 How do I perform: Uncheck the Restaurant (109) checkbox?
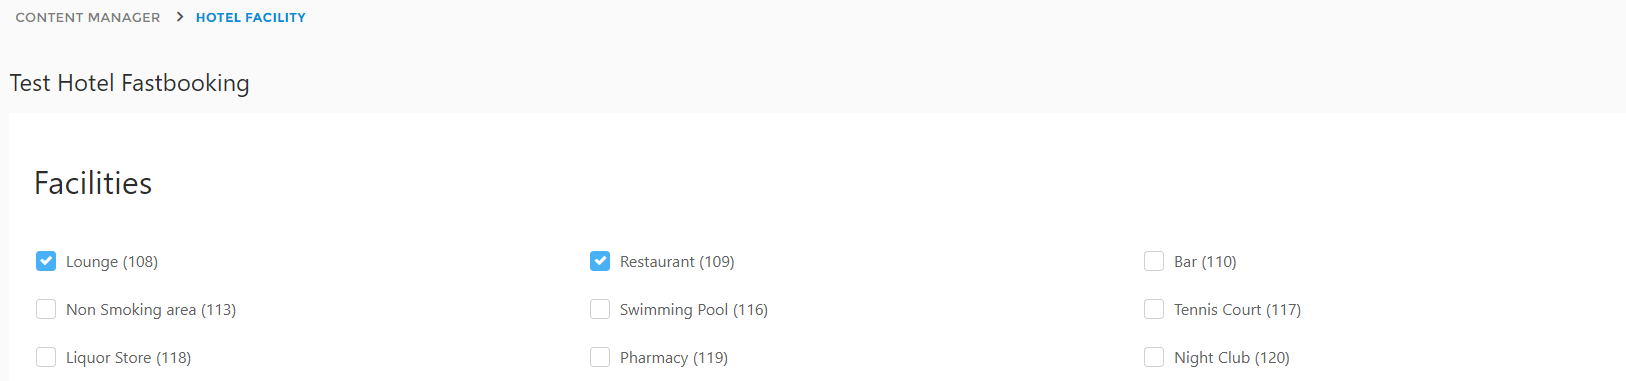point(600,261)
